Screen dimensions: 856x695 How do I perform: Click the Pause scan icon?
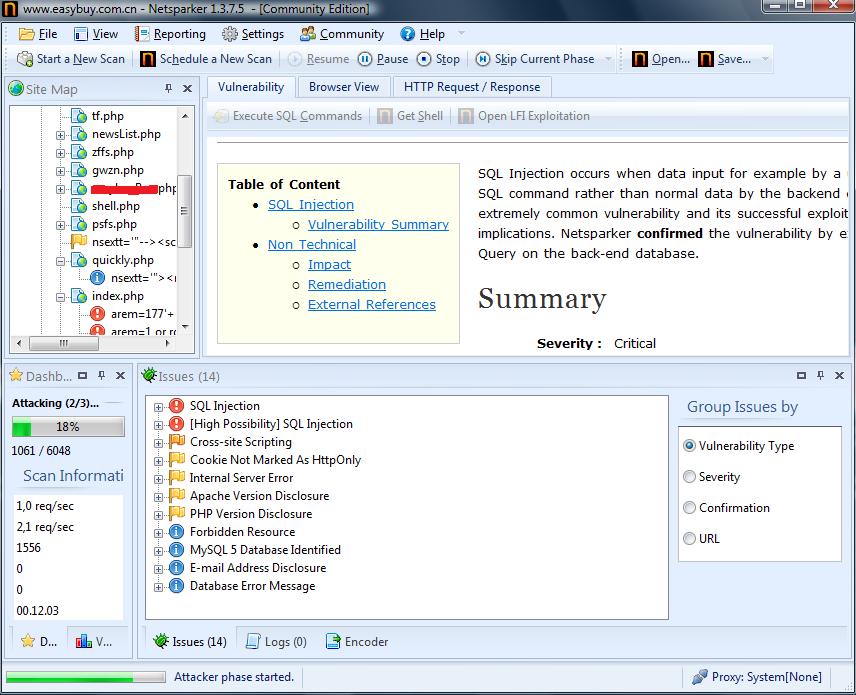(x=365, y=59)
